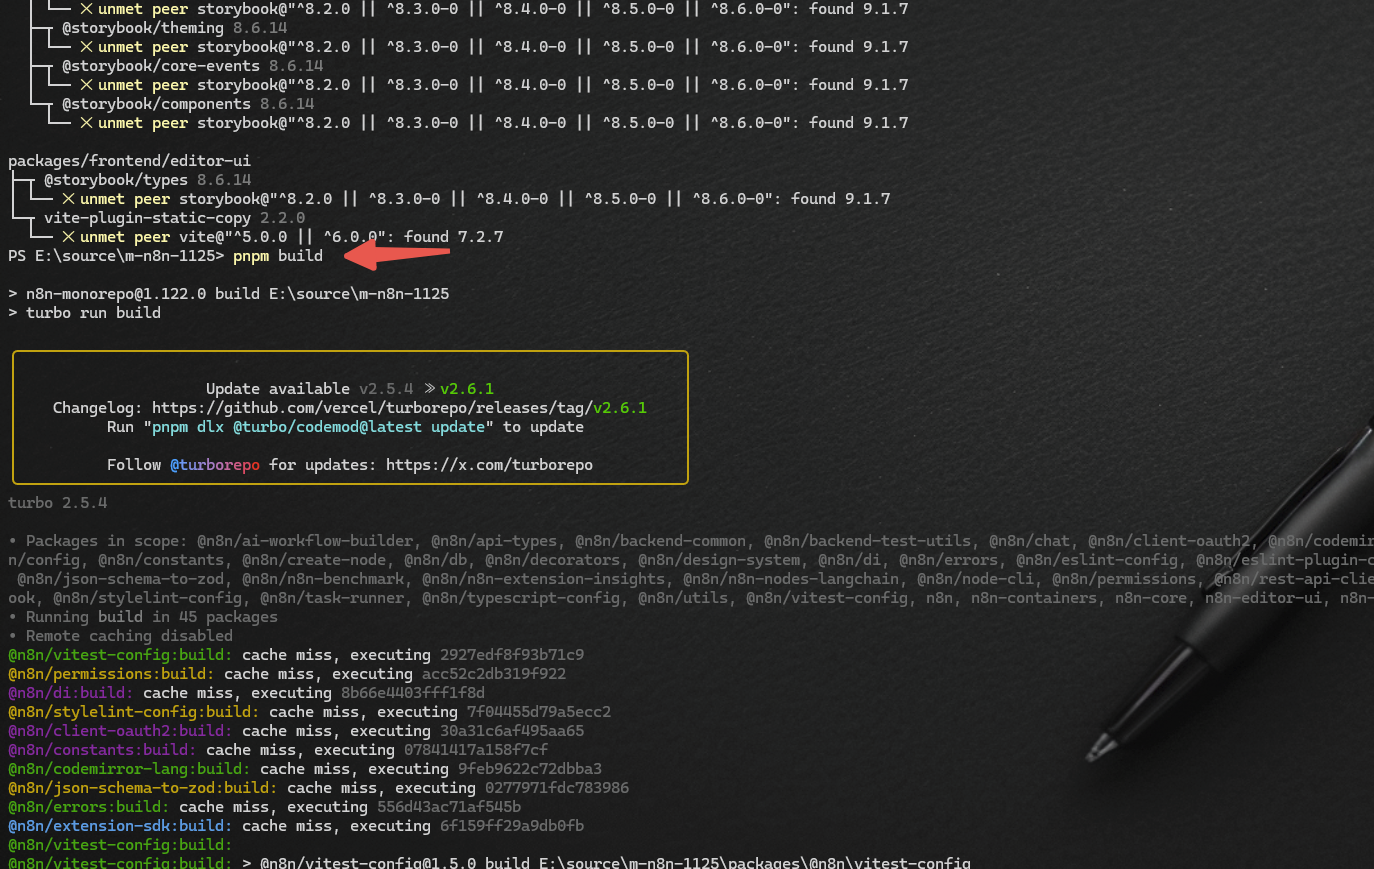Click the '@storybook/core-events 8.6.14' tree entry
The image size is (1374, 869).
[x=192, y=66]
